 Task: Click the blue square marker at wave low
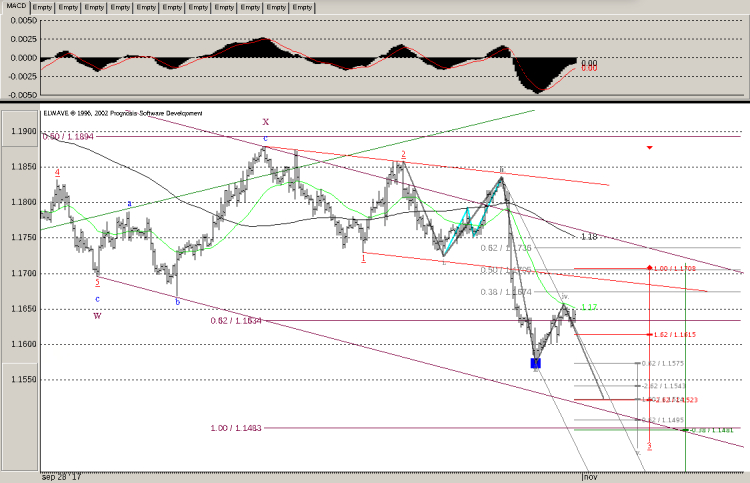point(536,362)
